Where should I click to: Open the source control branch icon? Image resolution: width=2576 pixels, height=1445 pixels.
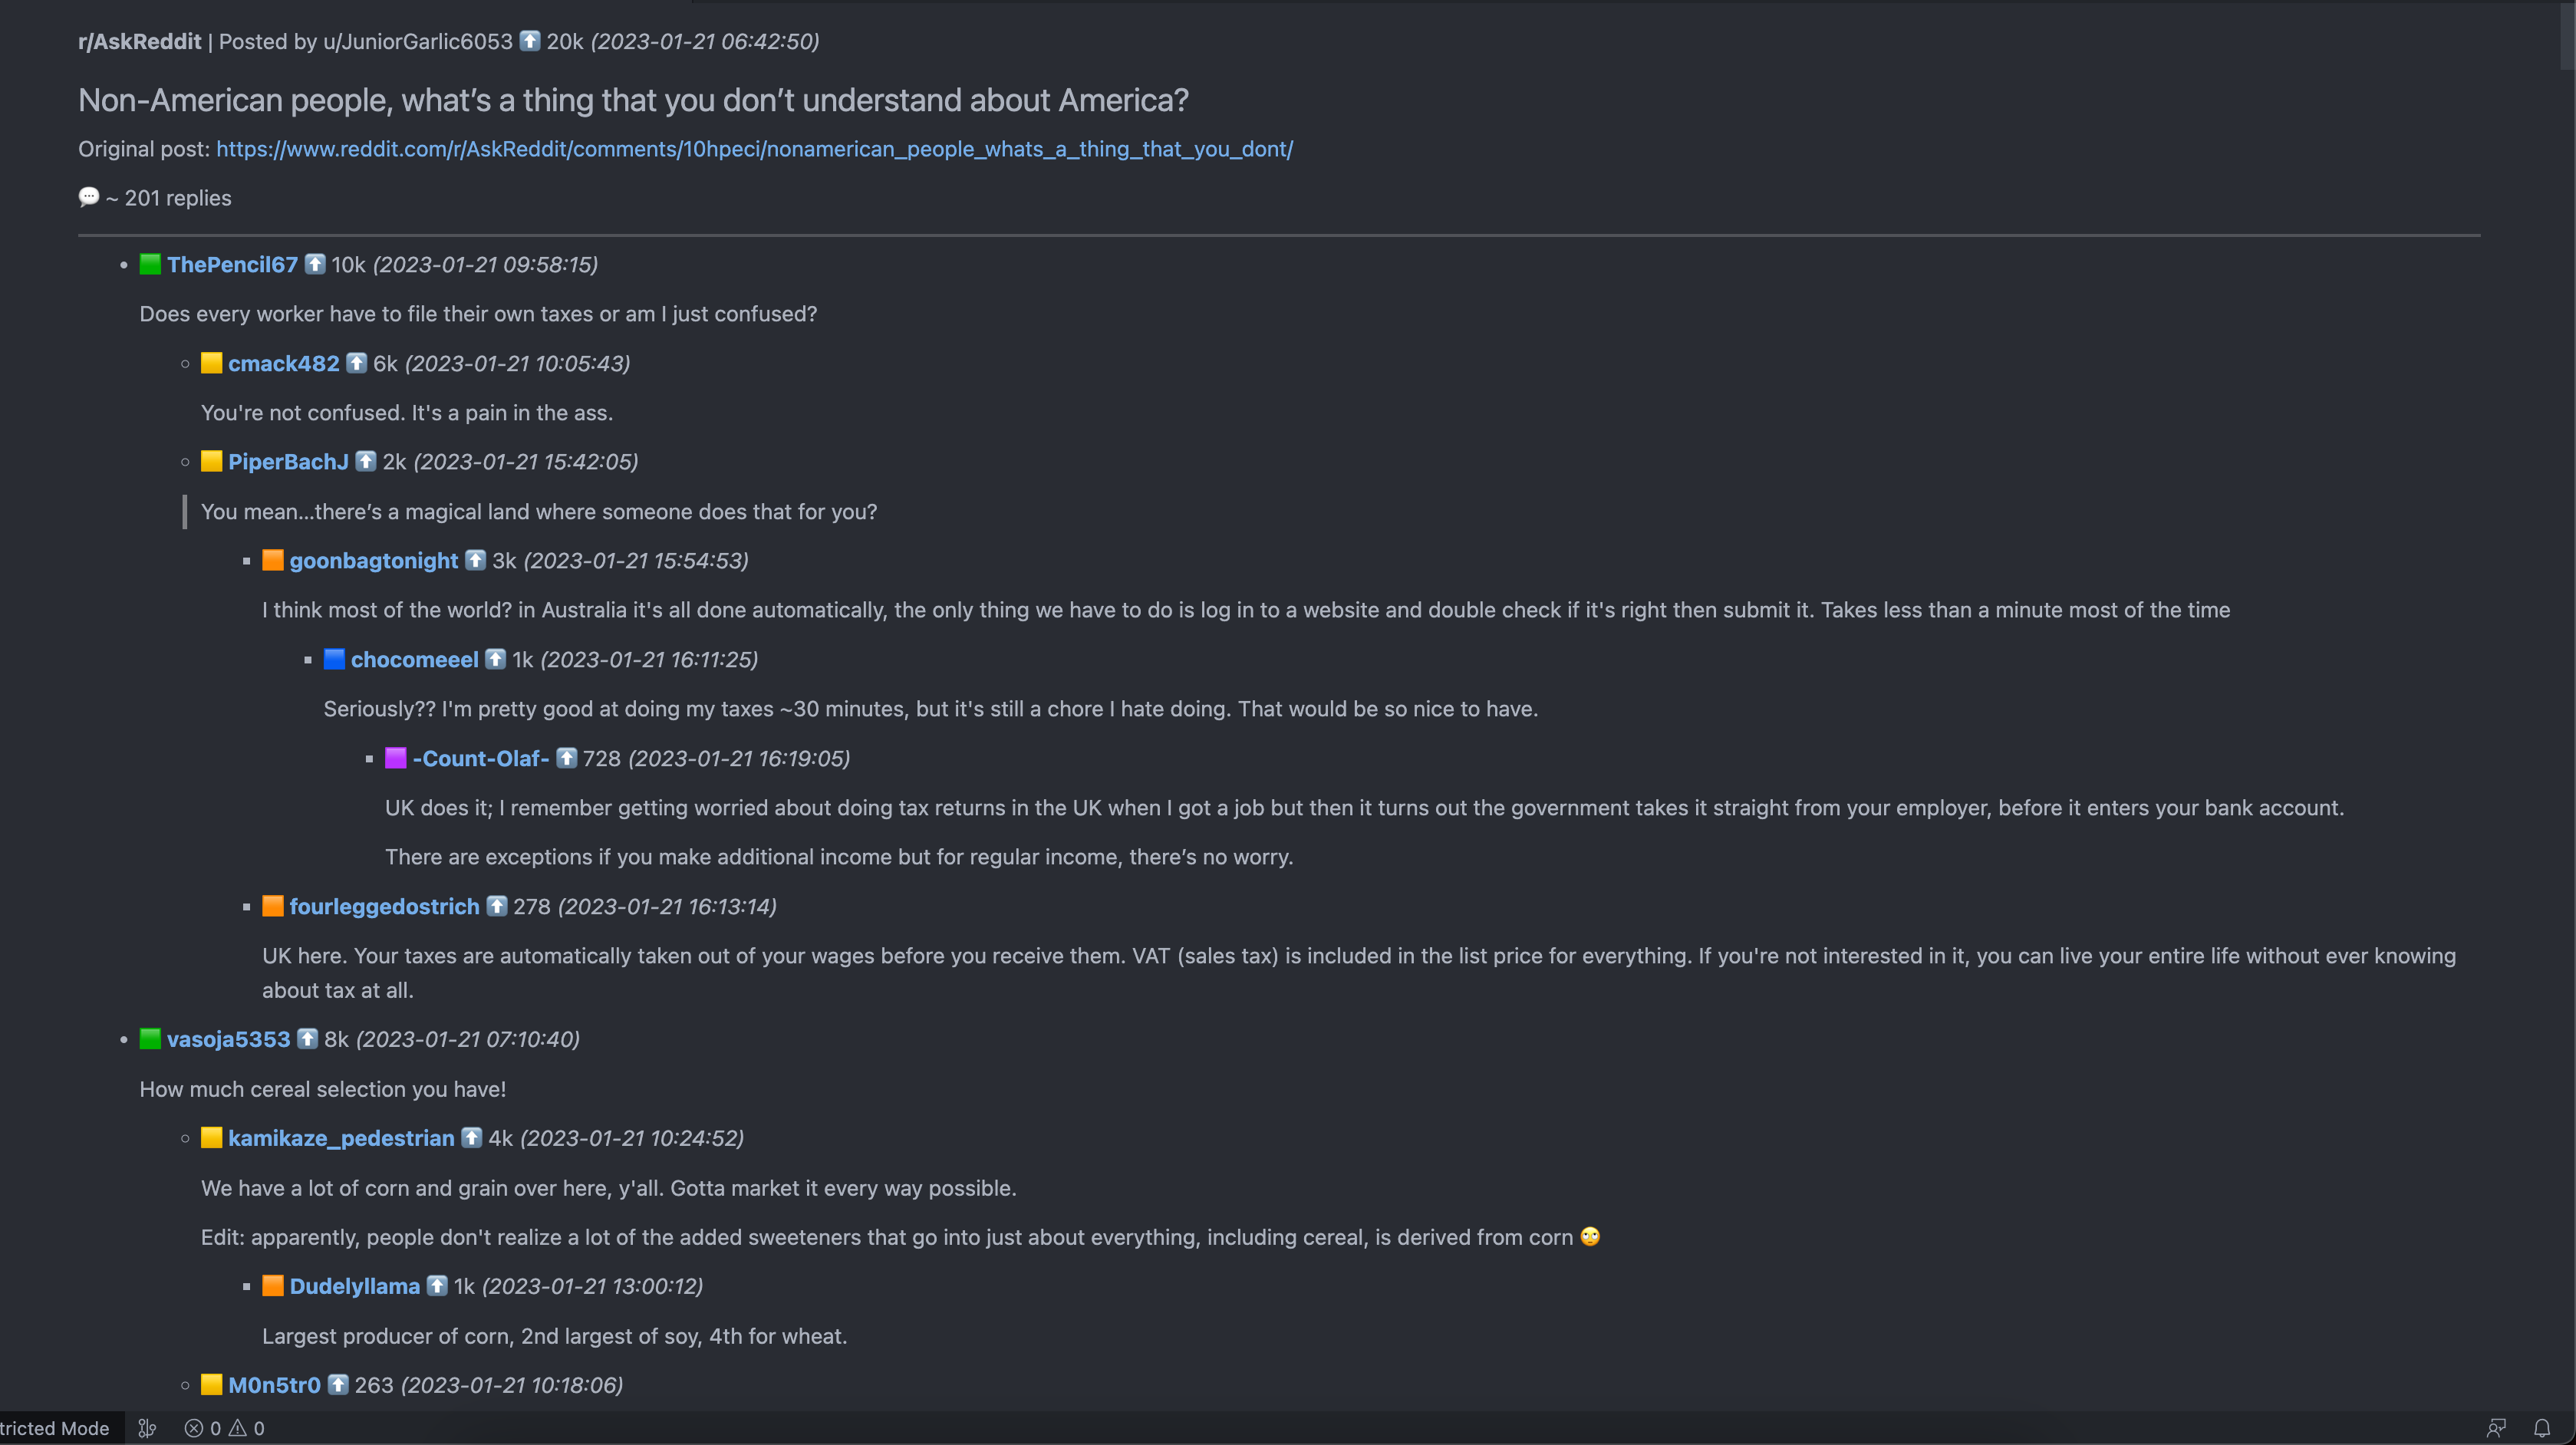pos(147,1428)
